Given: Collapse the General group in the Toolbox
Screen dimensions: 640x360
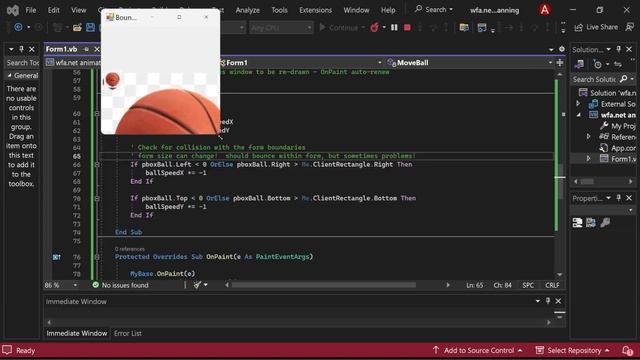Looking at the screenshot, I should coord(9,76).
